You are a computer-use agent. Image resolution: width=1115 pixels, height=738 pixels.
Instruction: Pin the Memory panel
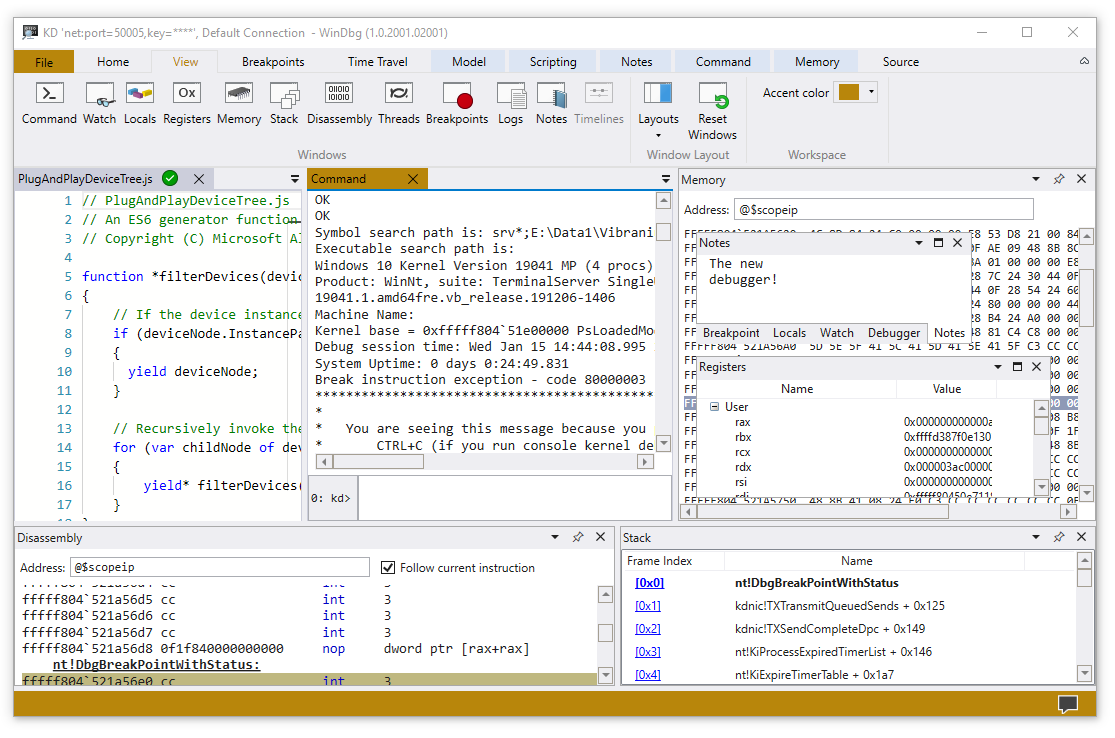point(1059,179)
